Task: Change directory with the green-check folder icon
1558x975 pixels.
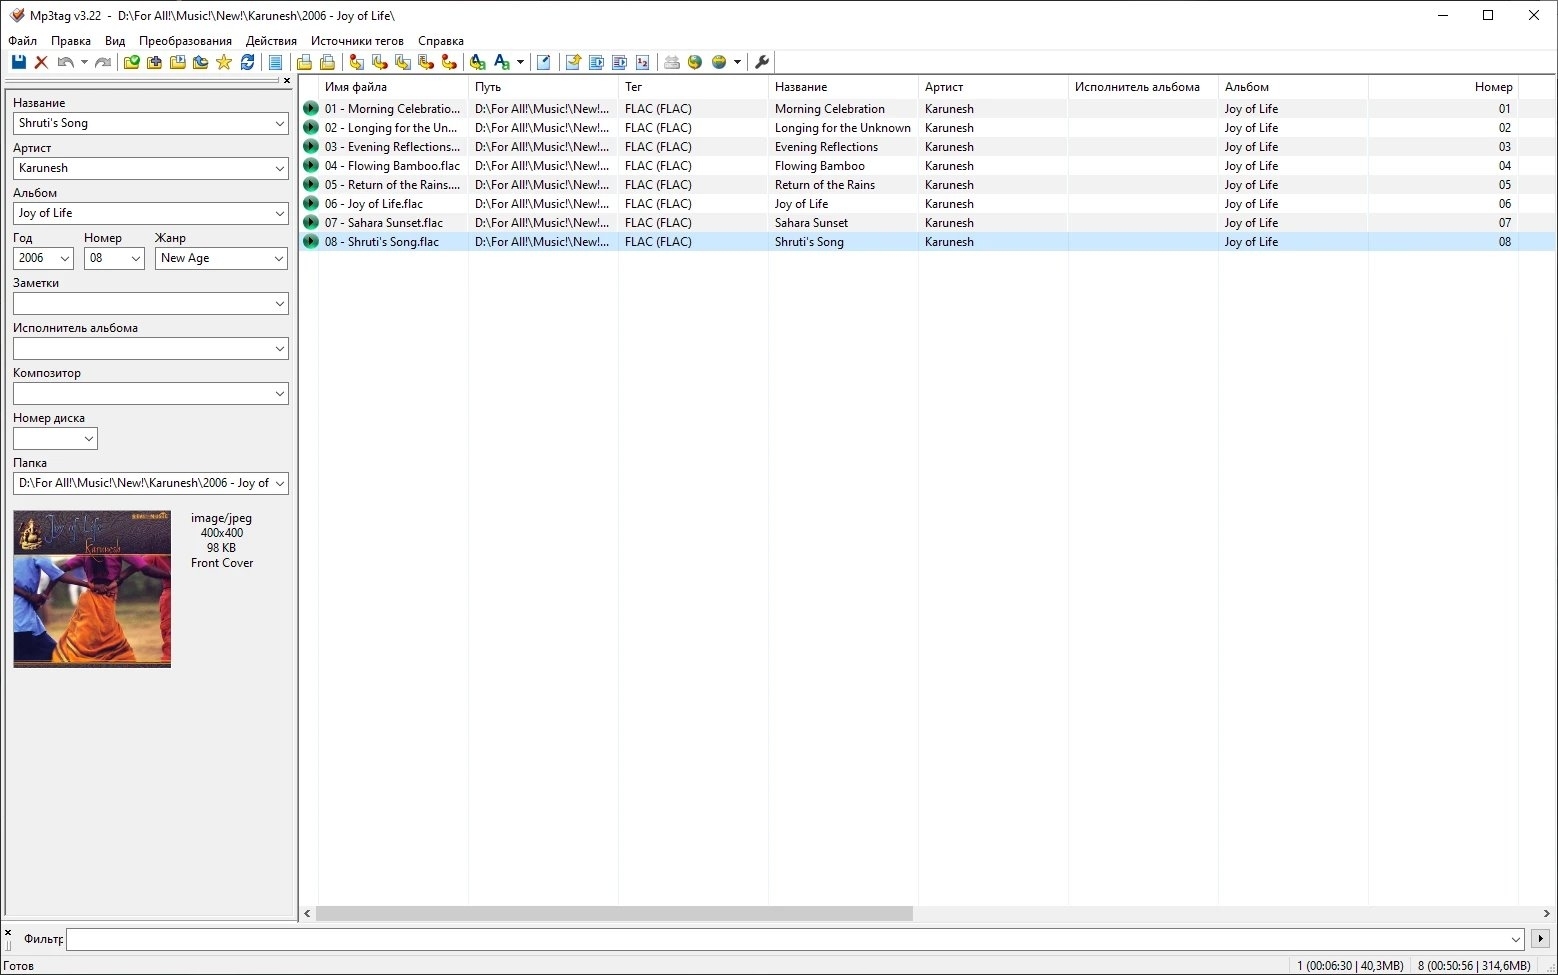Action: pos(131,62)
